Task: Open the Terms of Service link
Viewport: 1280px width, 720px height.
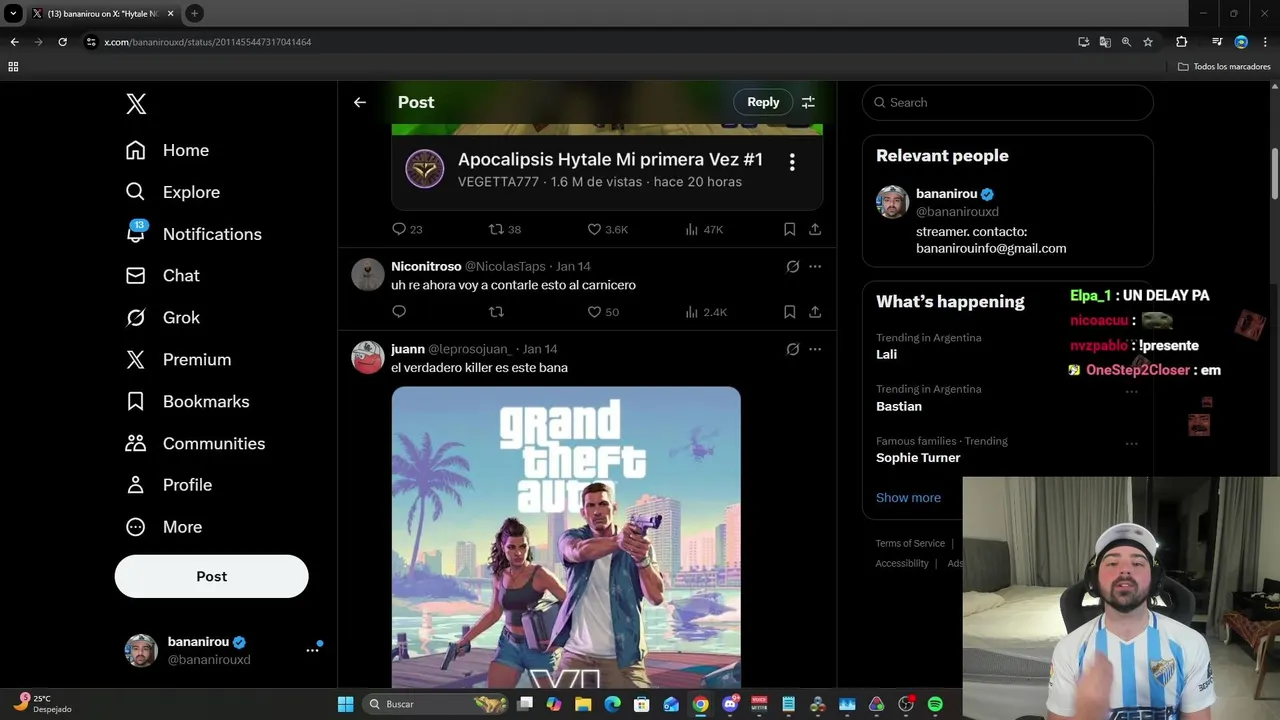Action: pyautogui.click(x=910, y=543)
